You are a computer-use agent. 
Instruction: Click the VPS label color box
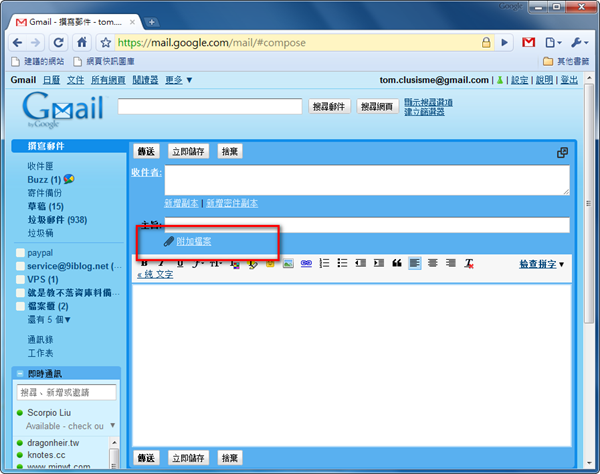[x=20, y=279]
